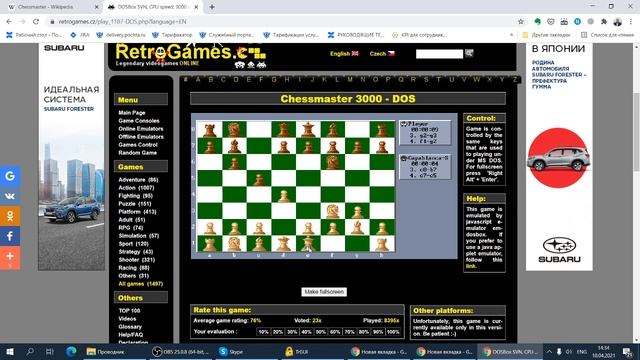640x360 pixels.
Task: Open the Тарификатор bookmark
Action: (x=172, y=35)
